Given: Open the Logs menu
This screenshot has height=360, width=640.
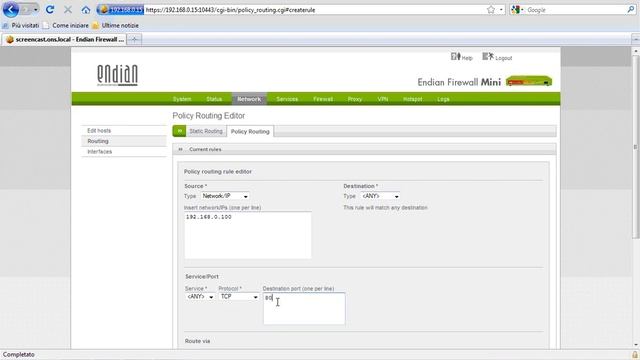Looking at the screenshot, I should pos(443,99).
